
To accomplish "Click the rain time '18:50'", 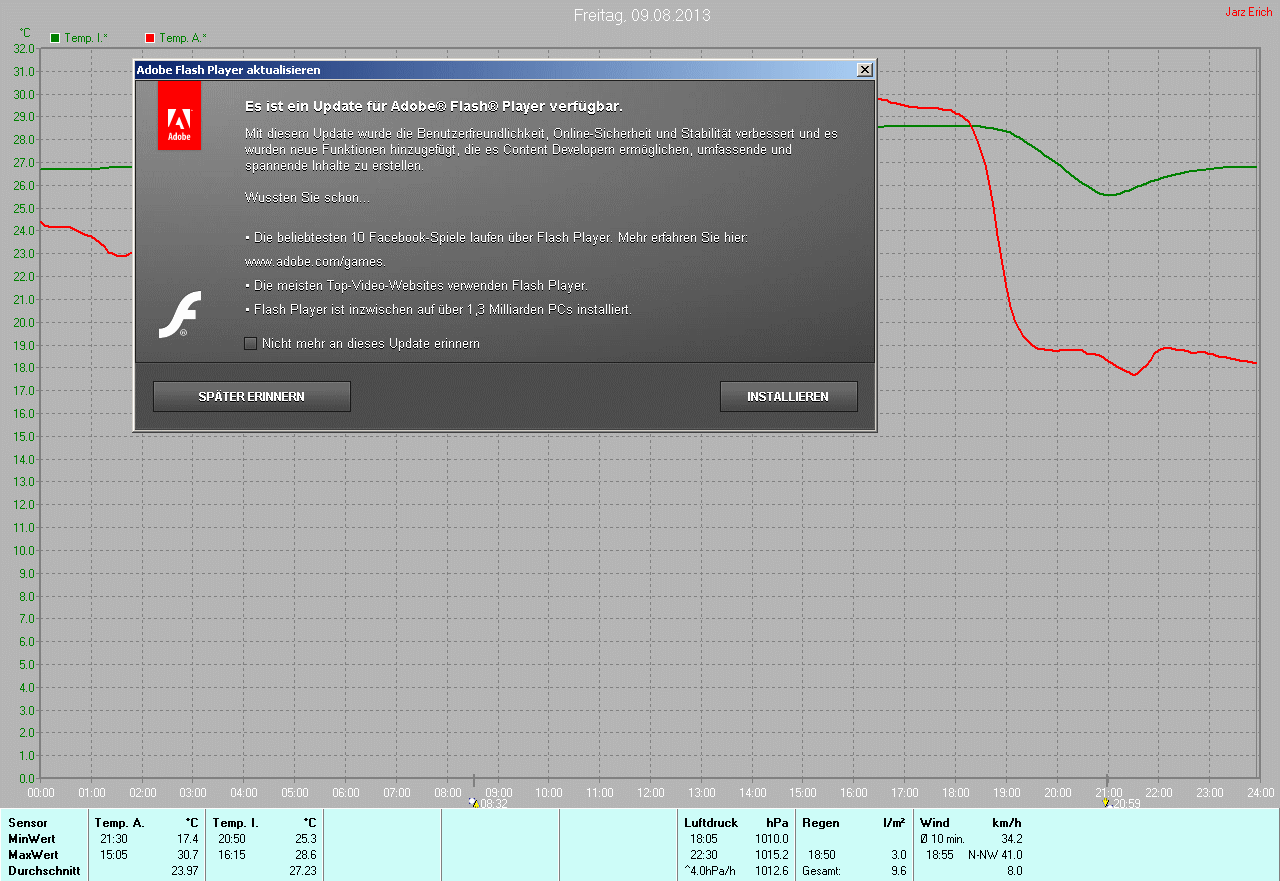I will [822, 855].
